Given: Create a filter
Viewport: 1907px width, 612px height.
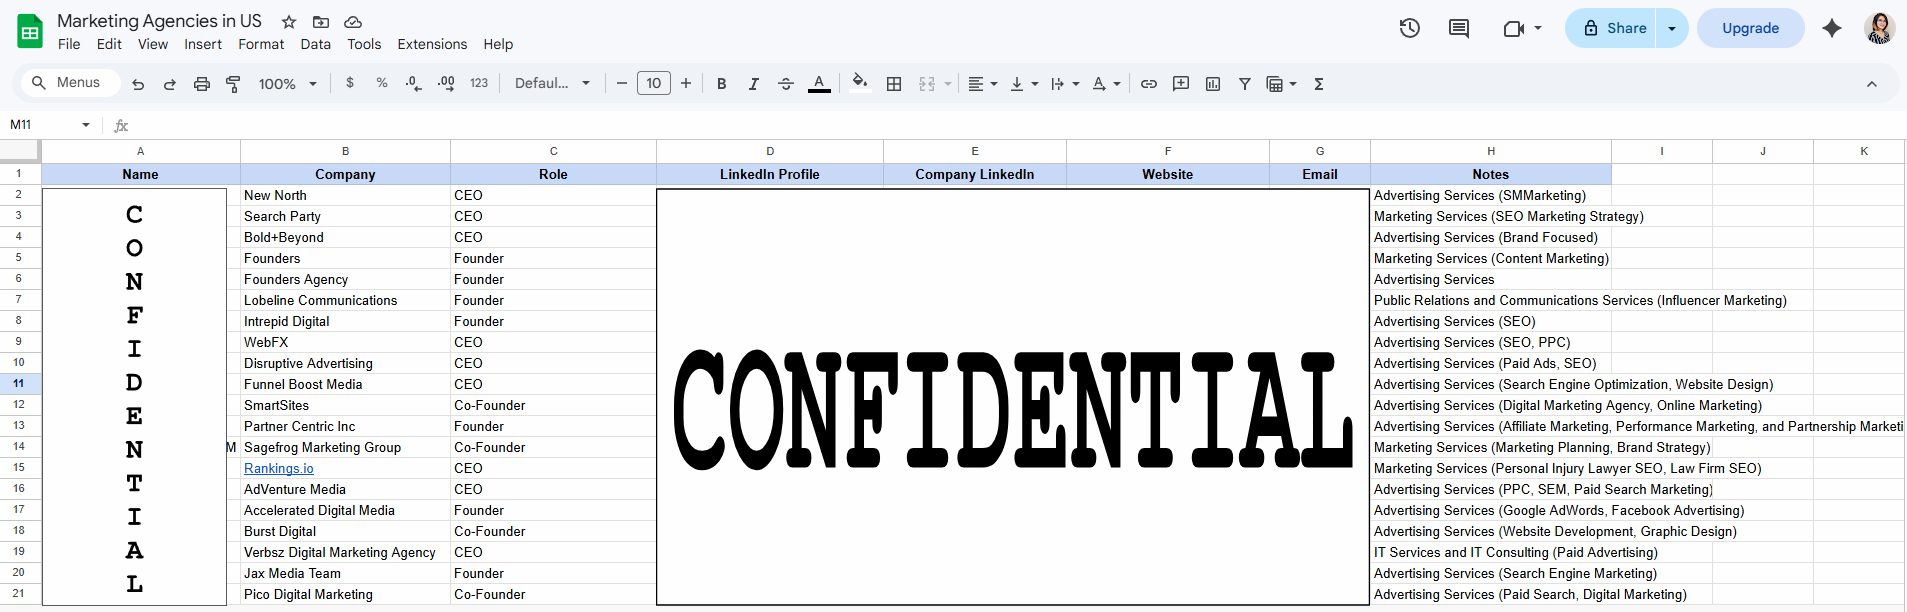Looking at the screenshot, I should pos(1245,84).
